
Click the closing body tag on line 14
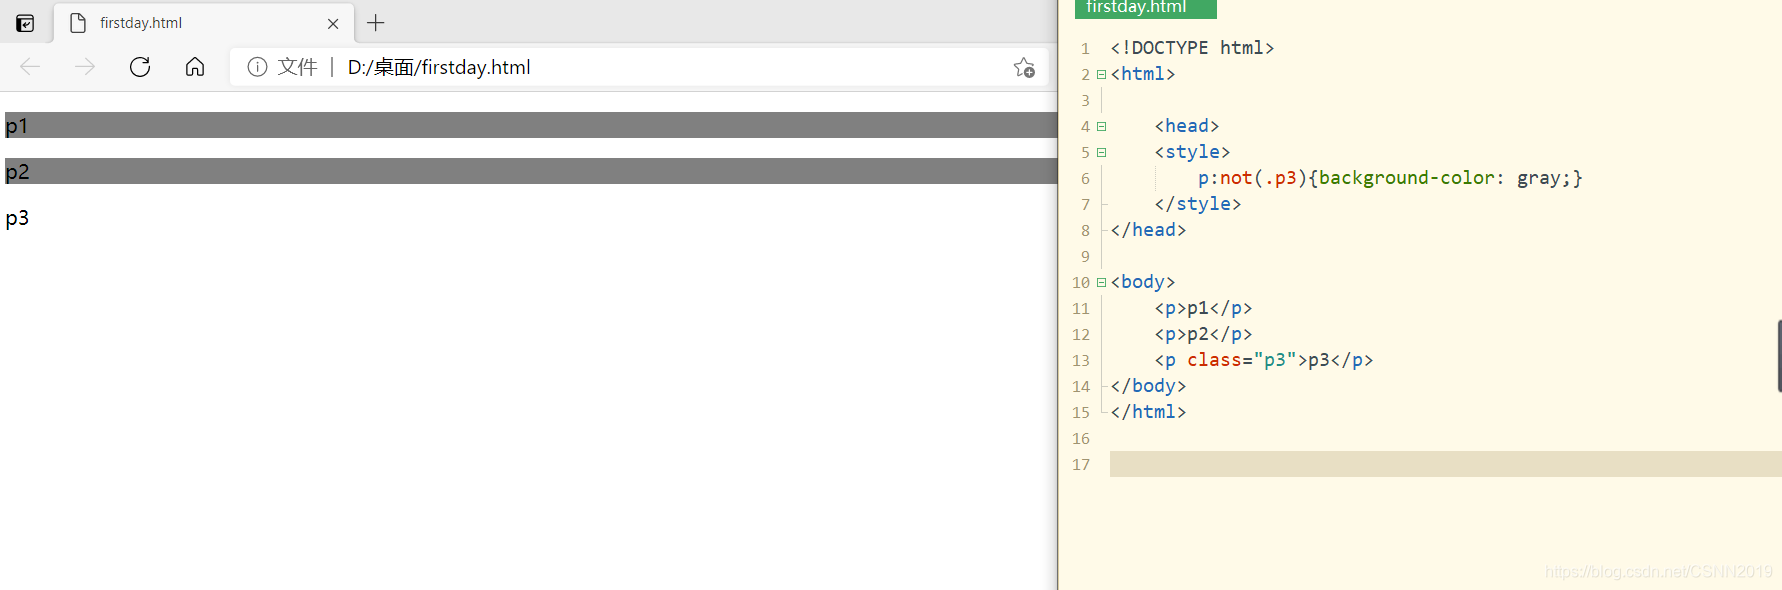1148,386
